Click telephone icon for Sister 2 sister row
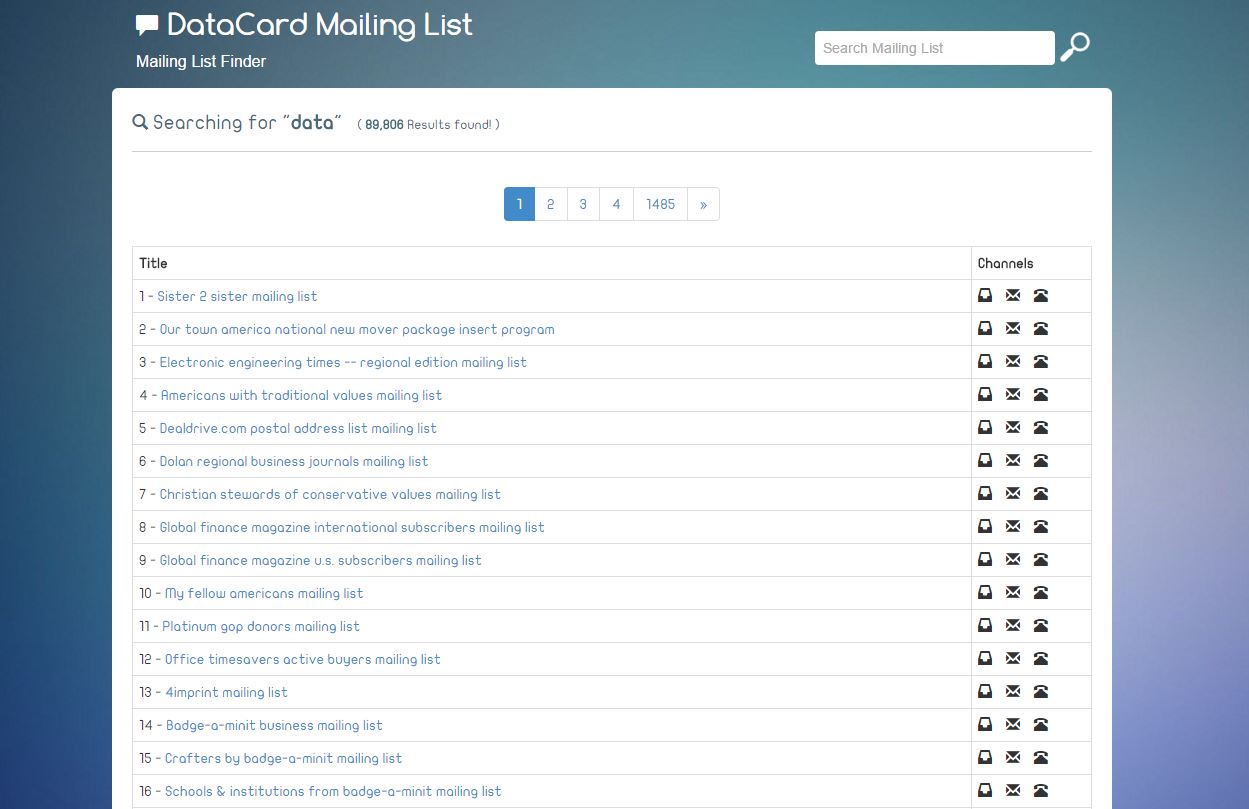1249x809 pixels. point(1041,295)
